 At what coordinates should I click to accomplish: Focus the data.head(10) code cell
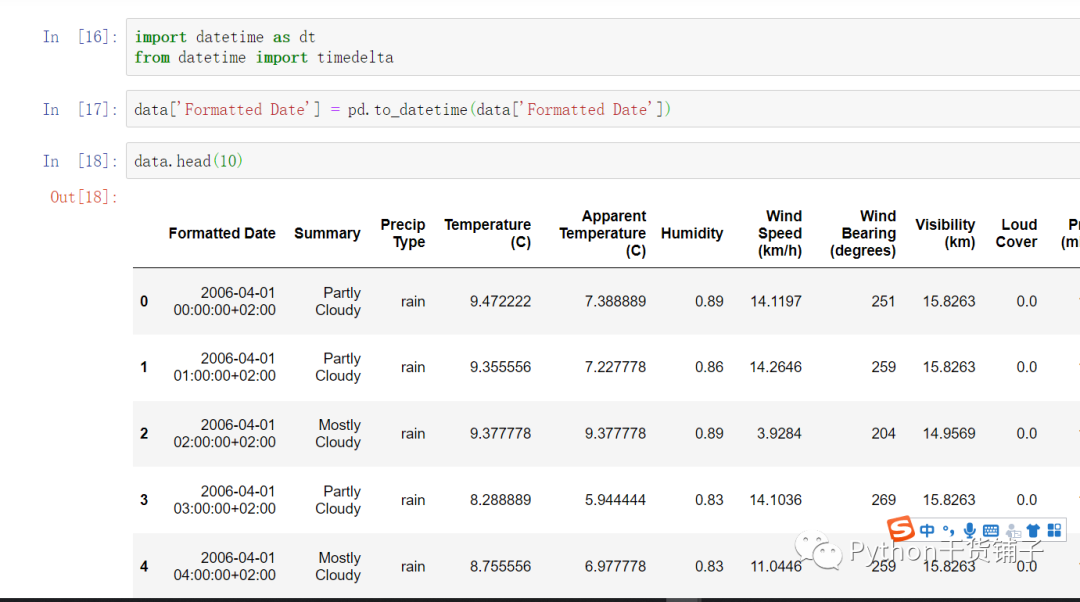click(603, 160)
